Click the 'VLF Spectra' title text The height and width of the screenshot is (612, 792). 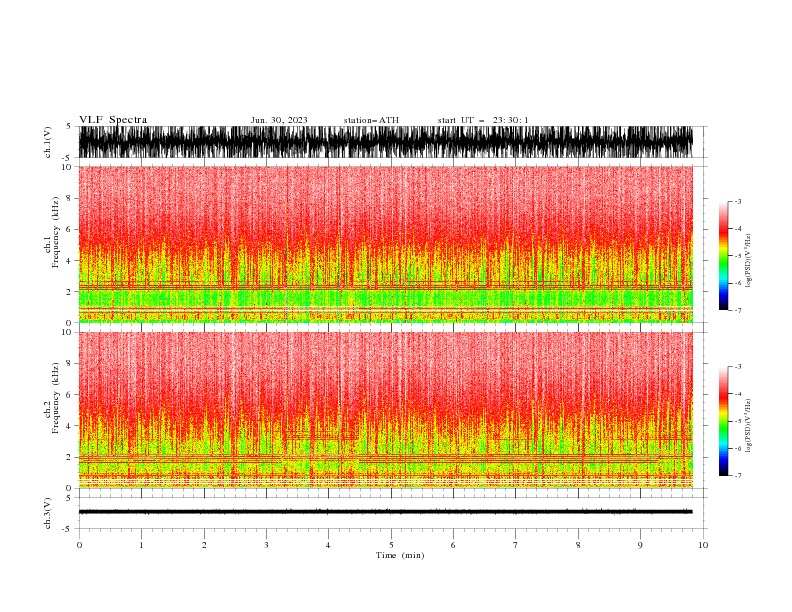pyautogui.click(x=113, y=120)
